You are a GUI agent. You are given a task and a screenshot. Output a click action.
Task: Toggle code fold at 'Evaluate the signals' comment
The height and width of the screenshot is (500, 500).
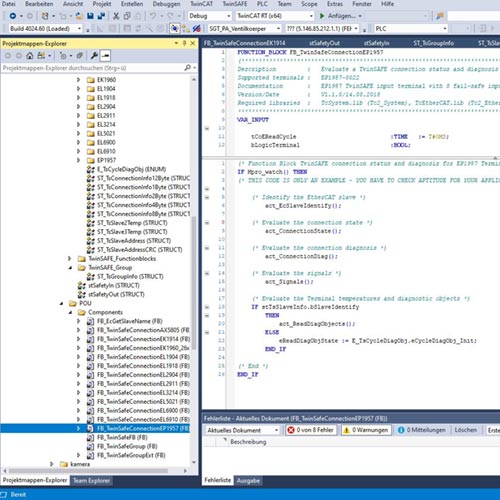point(207,273)
